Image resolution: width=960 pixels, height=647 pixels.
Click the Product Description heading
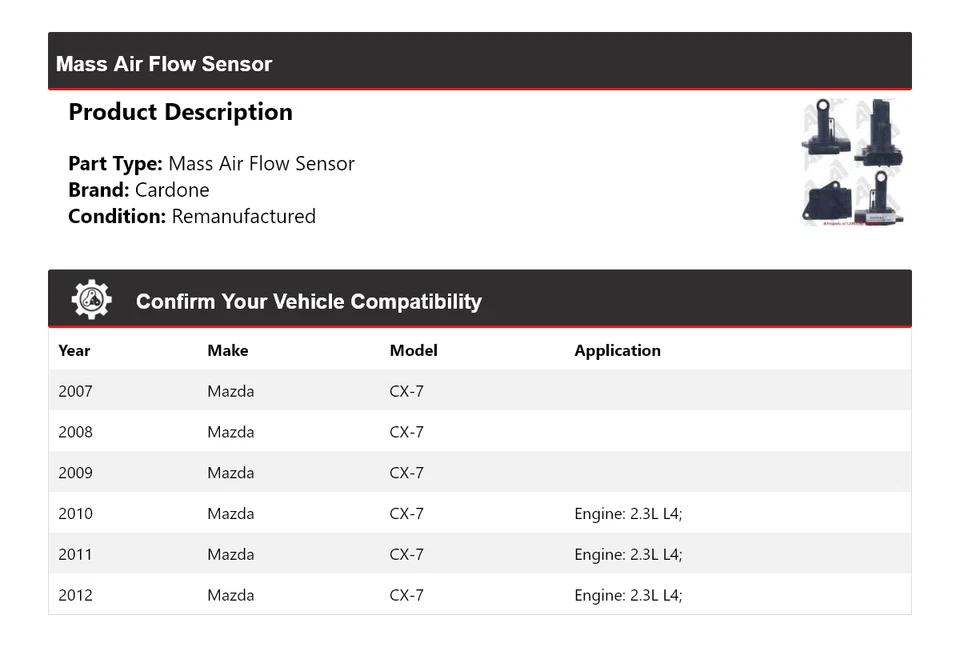click(x=180, y=112)
